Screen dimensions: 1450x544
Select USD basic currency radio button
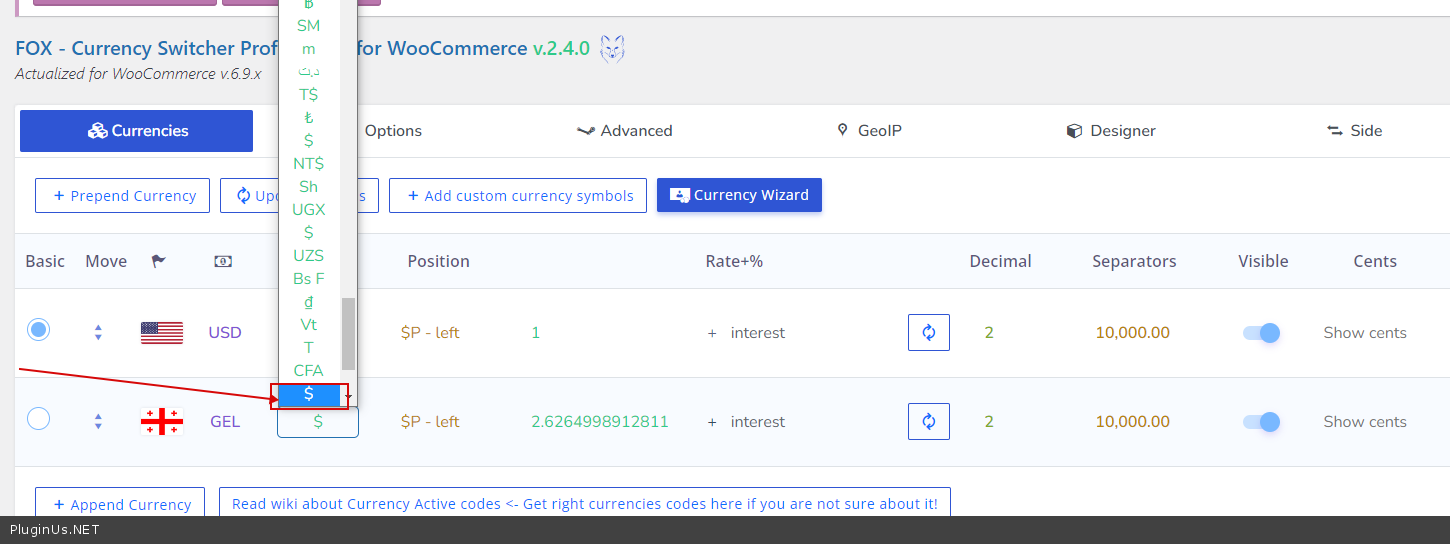(x=39, y=330)
